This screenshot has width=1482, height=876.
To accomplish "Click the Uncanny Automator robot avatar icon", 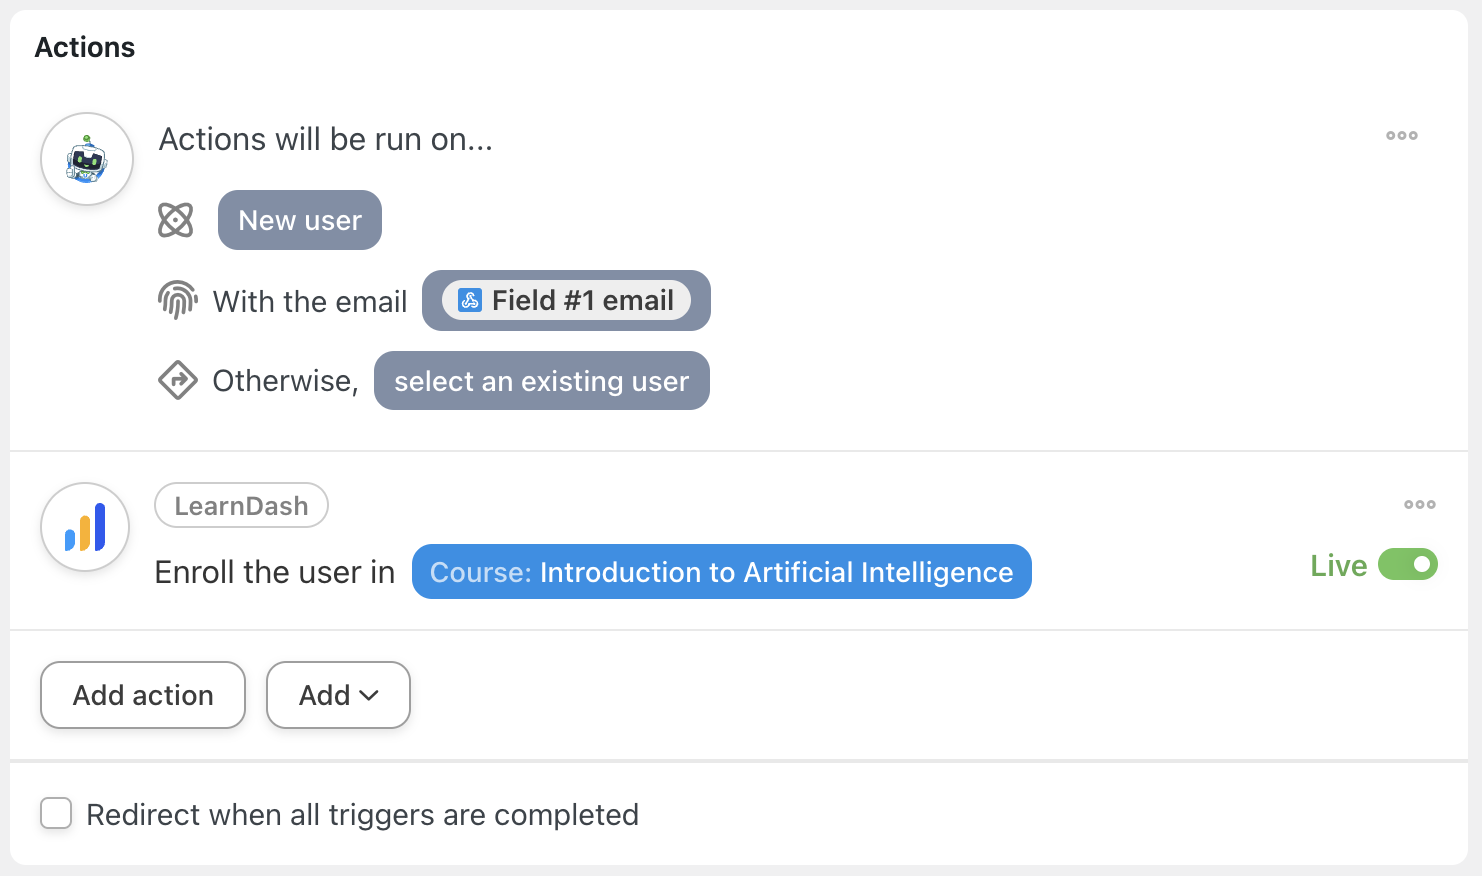I will pos(87,159).
